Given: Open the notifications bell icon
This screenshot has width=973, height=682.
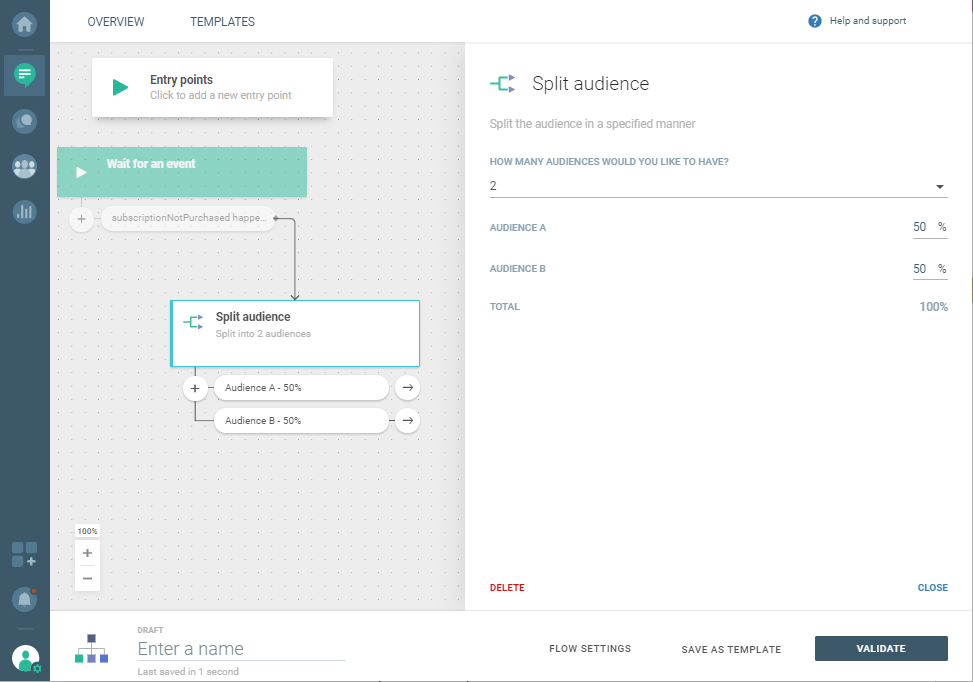Looking at the screenshot, I should [25, 599].
